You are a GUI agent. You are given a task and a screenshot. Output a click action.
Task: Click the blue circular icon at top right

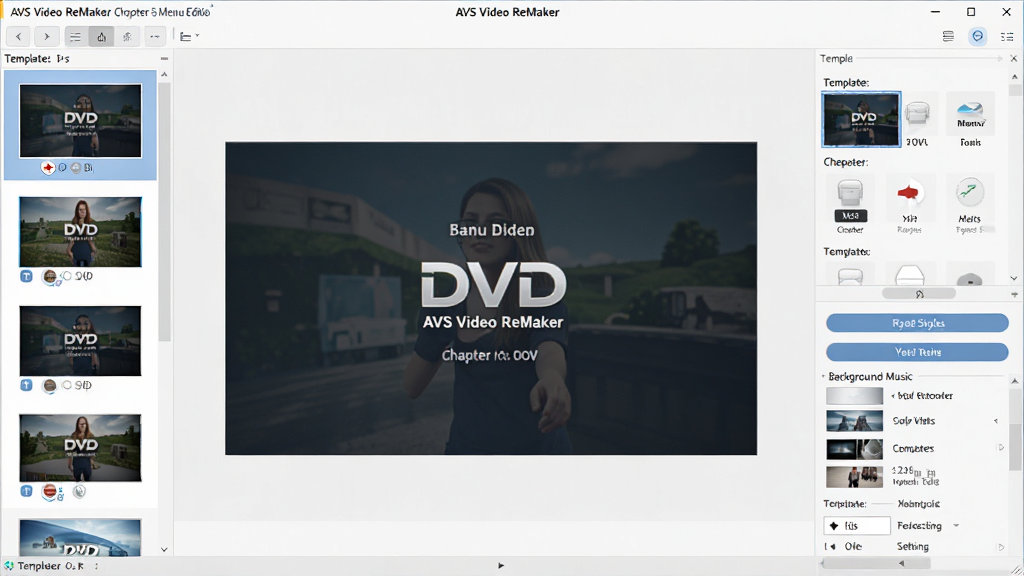(x=978, y=36)
